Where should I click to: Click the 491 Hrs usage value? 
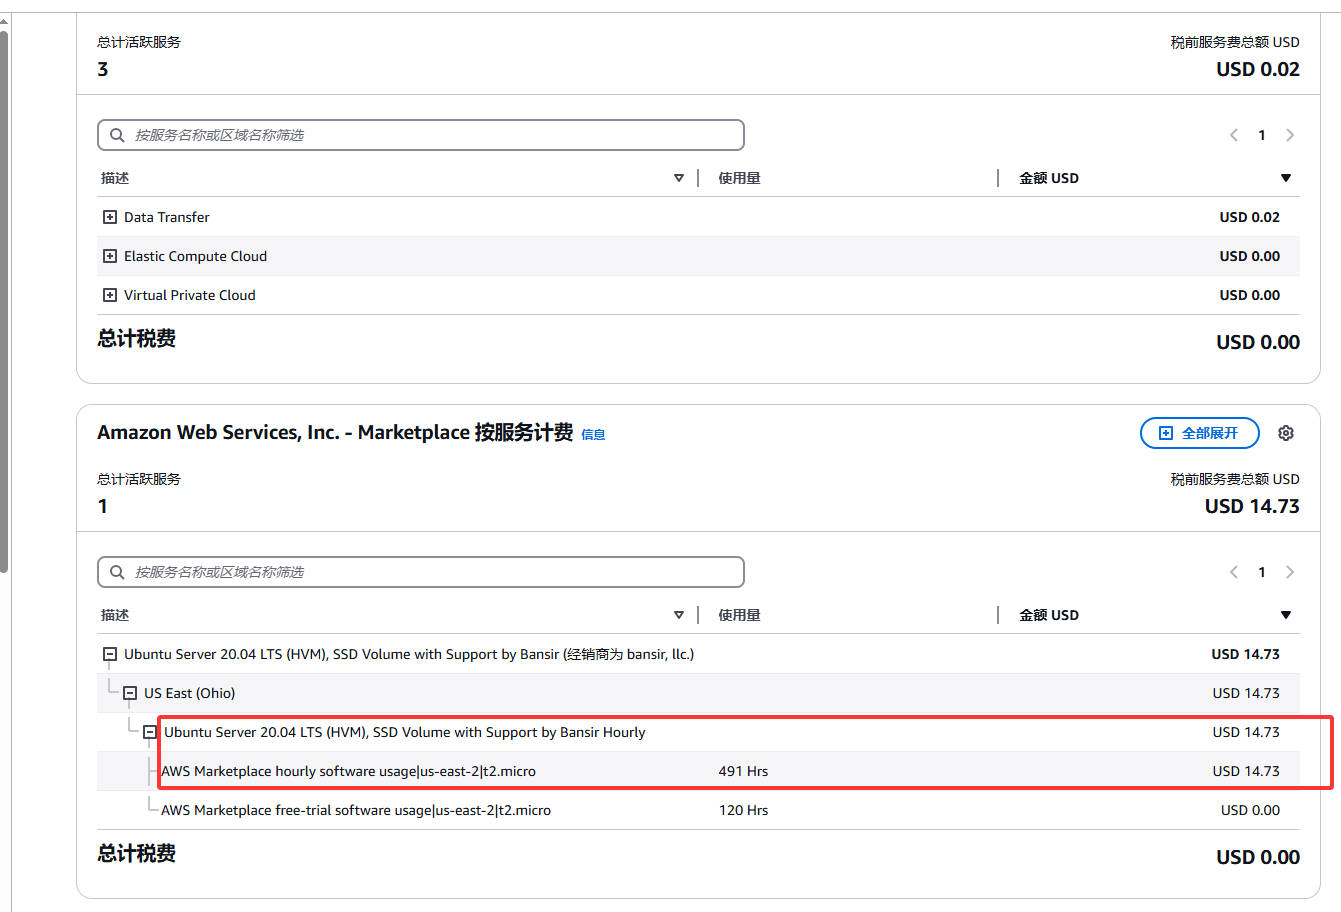743,771
